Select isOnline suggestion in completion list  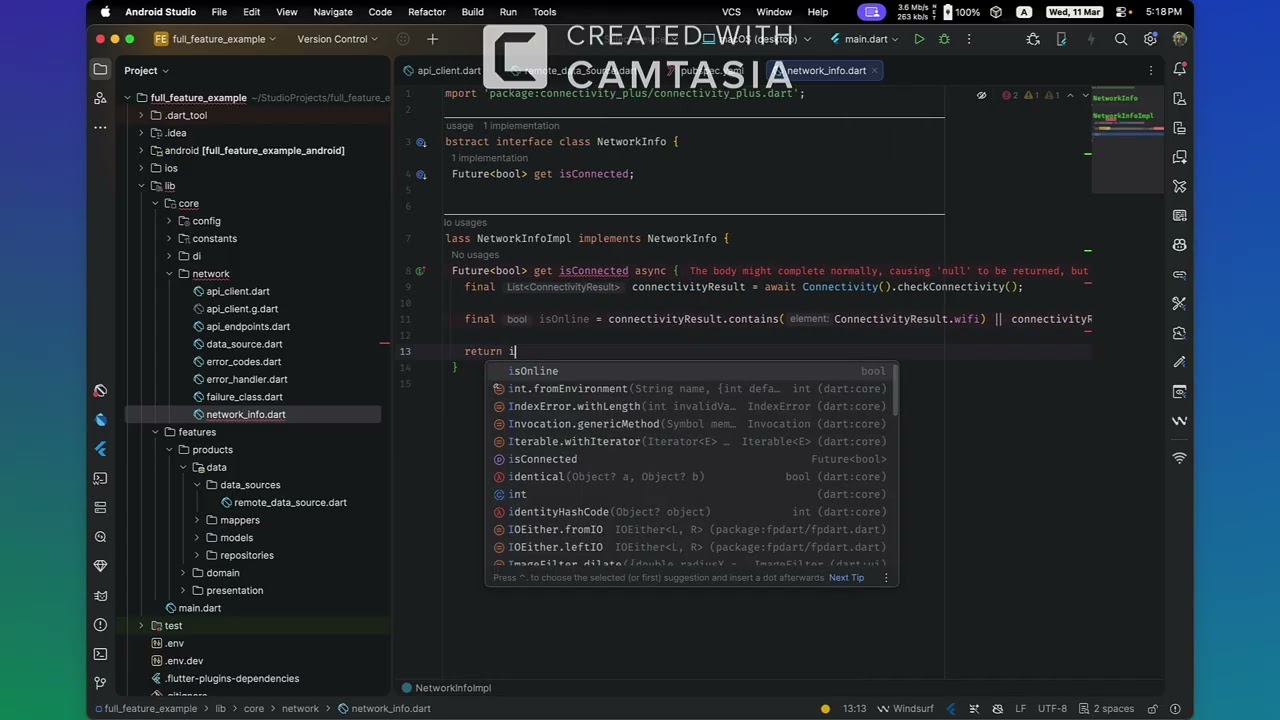[692, 371]
